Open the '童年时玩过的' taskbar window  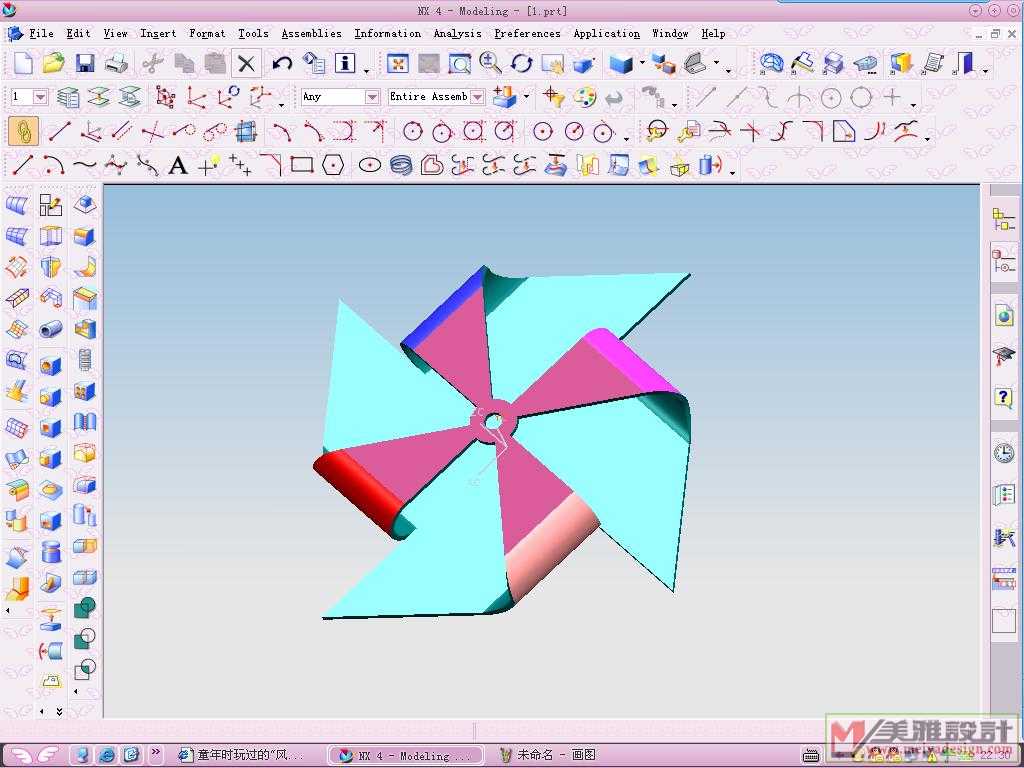pos(242,755)
